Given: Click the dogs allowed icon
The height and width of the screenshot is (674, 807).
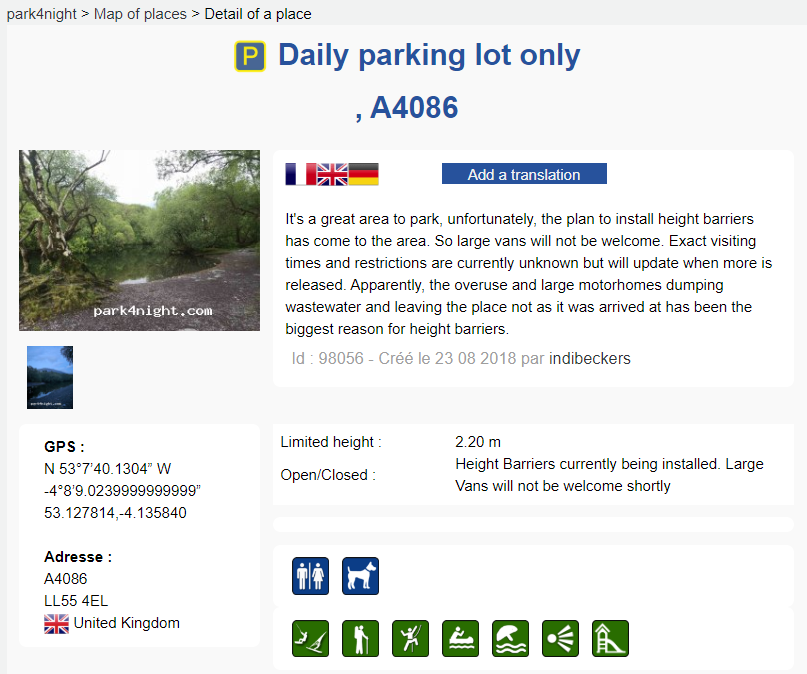Looking at the screenshot, I should click(360, 576).
